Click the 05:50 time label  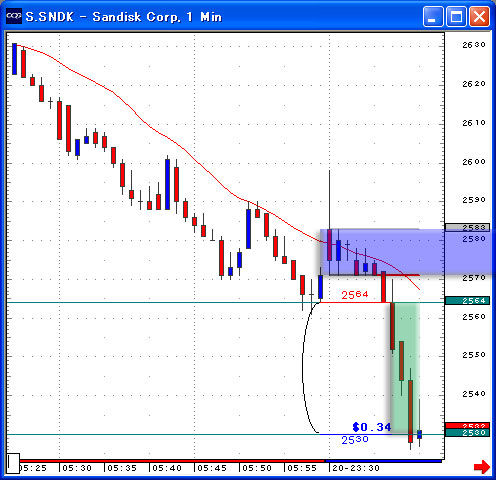point(257,468)
